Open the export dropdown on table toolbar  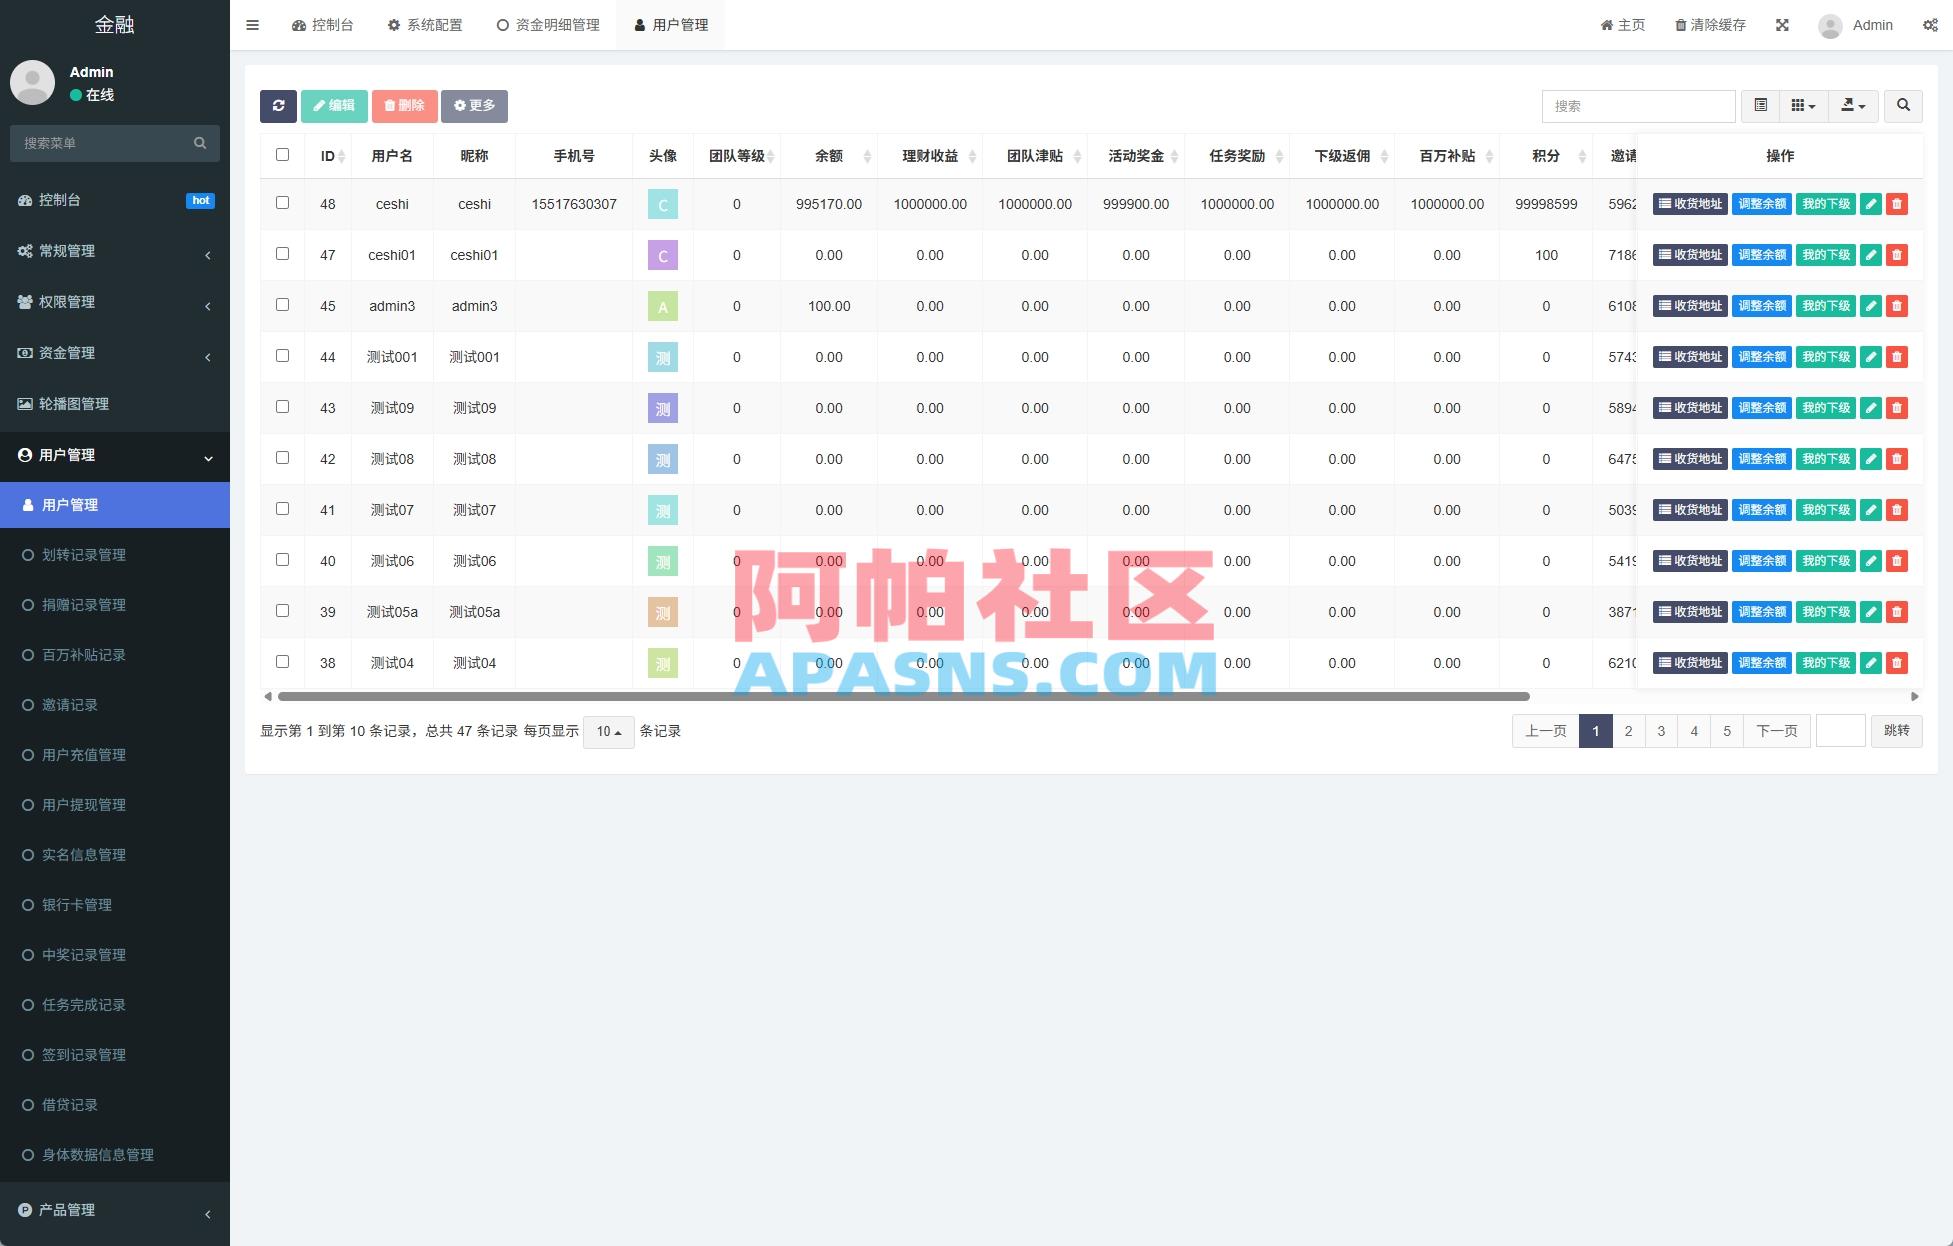(1854, 106)
